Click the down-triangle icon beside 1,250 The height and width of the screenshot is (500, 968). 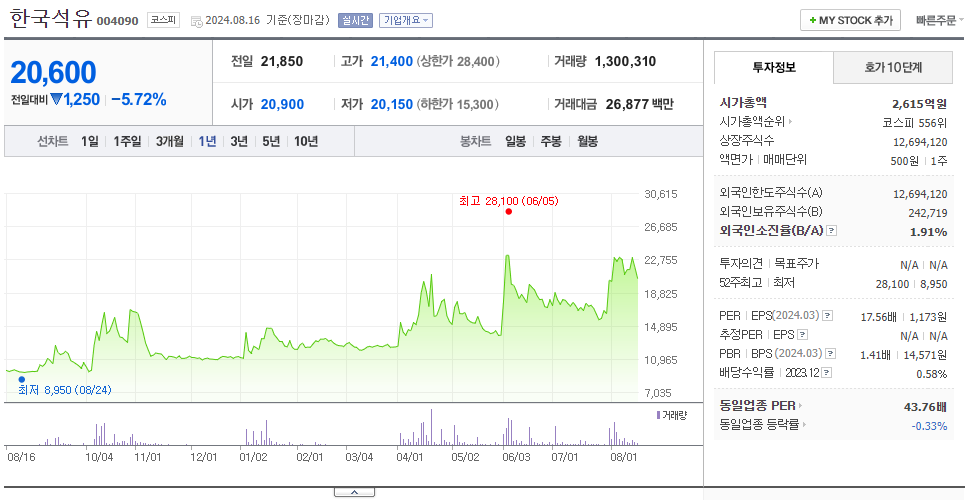point(57,99)
